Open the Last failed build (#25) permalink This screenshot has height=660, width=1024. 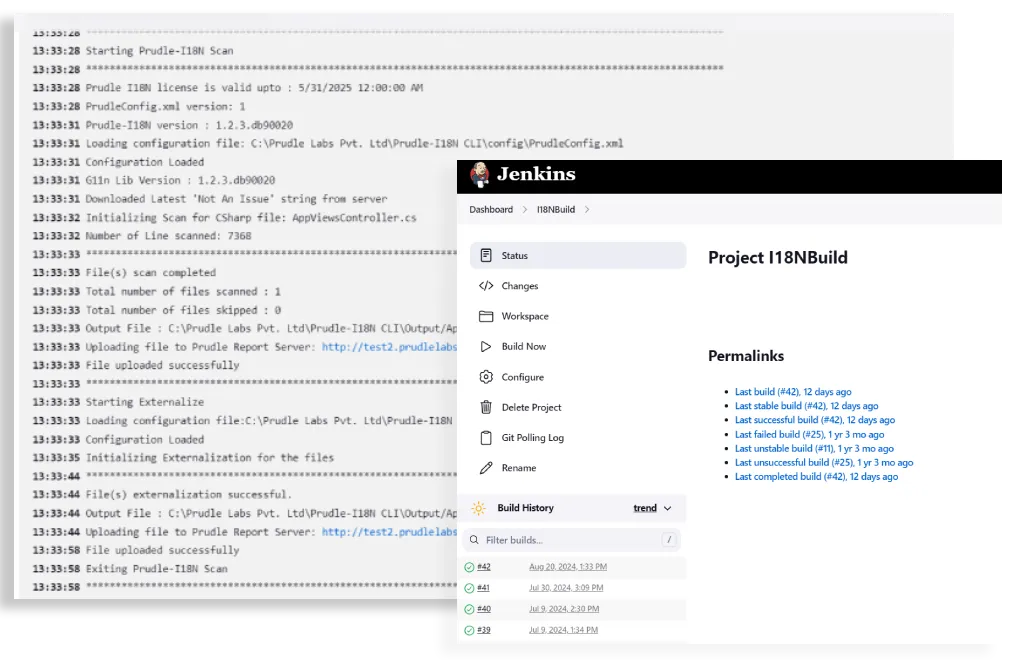click(810, 435)
